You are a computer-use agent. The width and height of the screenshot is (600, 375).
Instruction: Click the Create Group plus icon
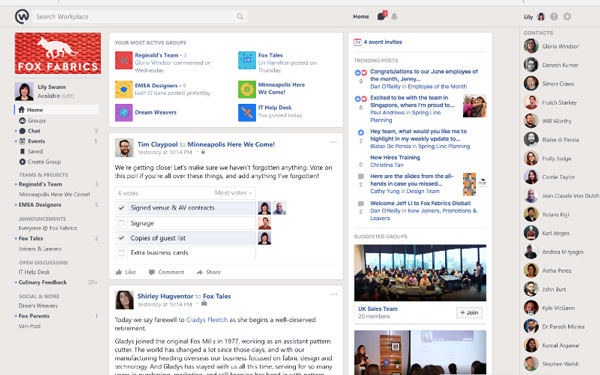point(22,162)
